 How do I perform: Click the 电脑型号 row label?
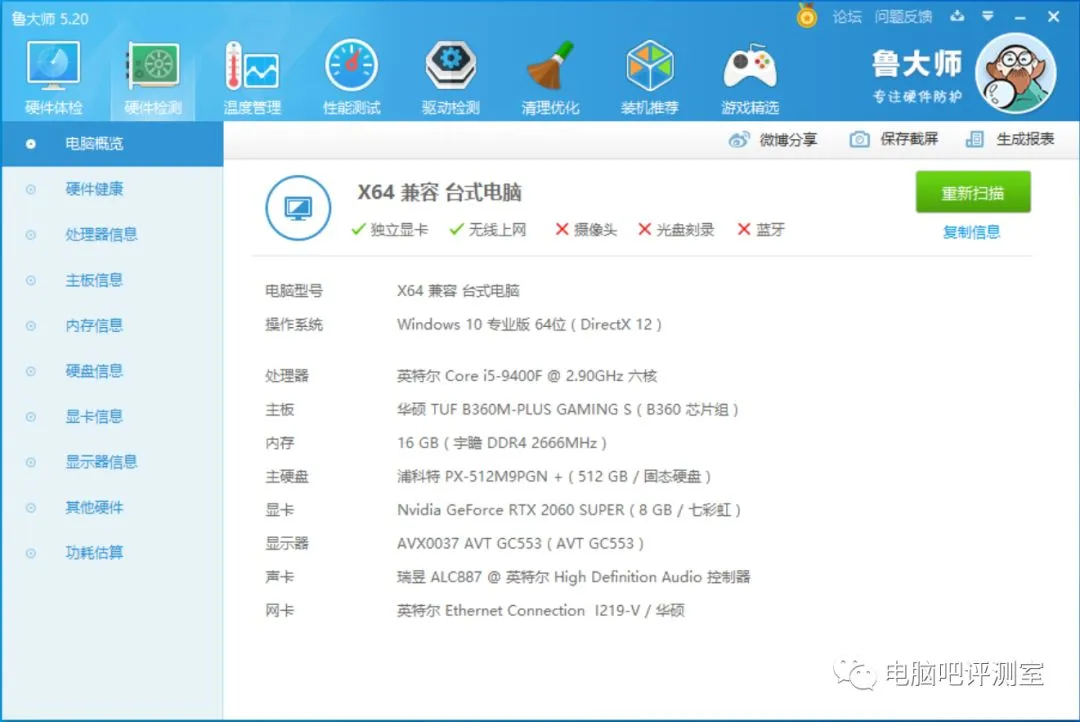pyautogui.click(x=294, y=291)
